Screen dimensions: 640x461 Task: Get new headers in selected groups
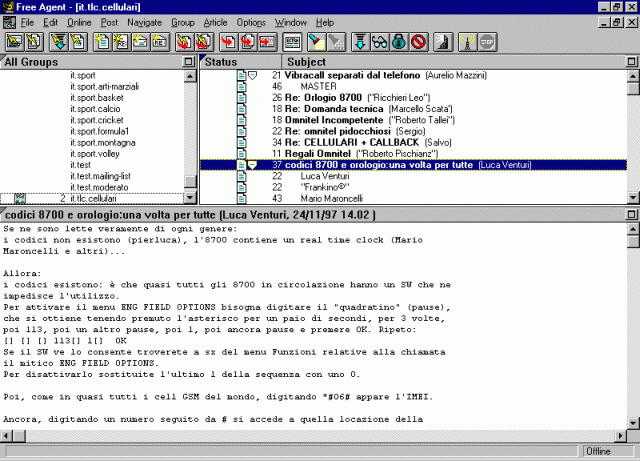tap(34, 42)
